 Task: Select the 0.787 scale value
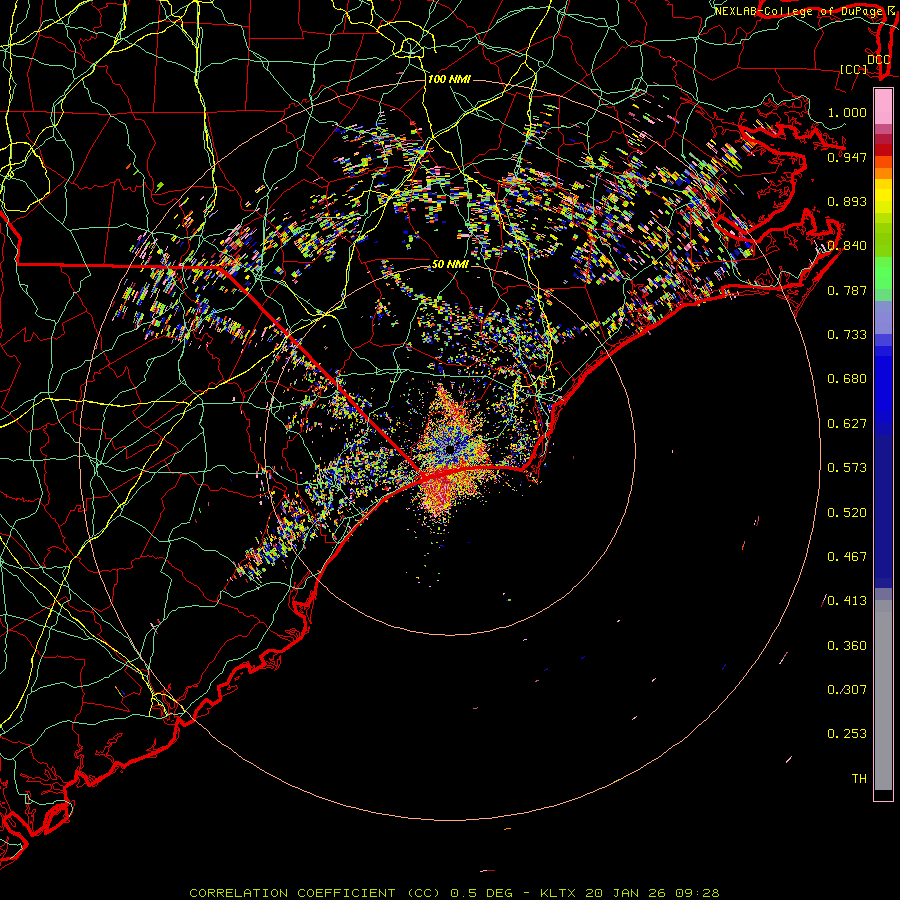click(847, 290)
